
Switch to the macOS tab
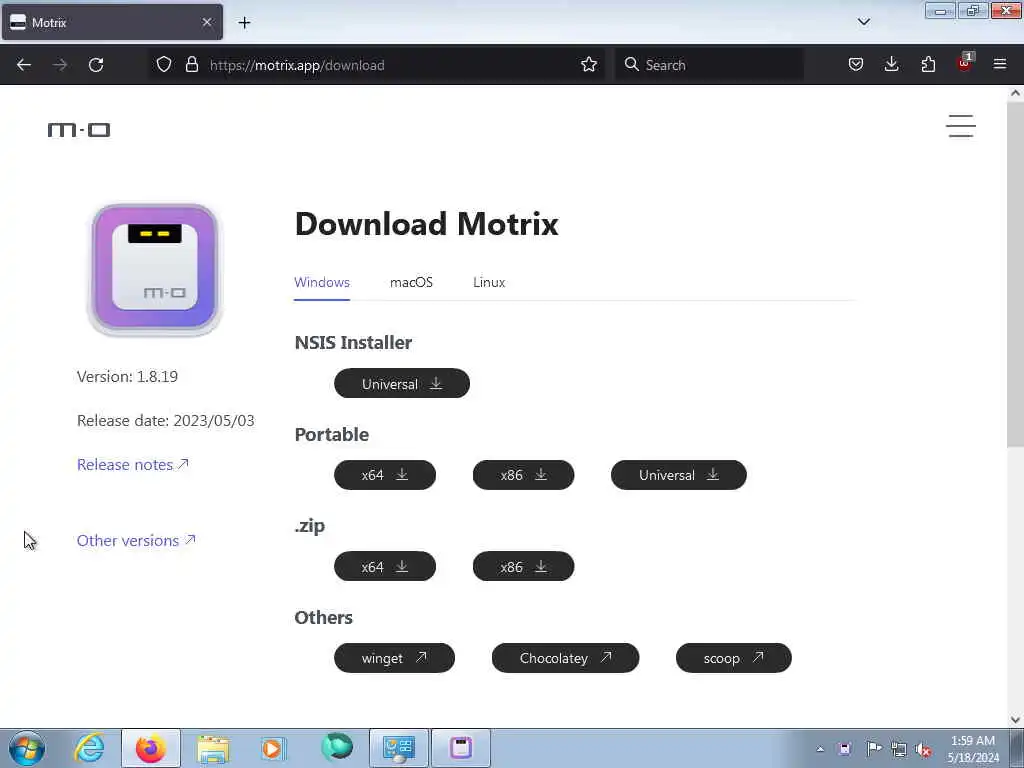411,282
